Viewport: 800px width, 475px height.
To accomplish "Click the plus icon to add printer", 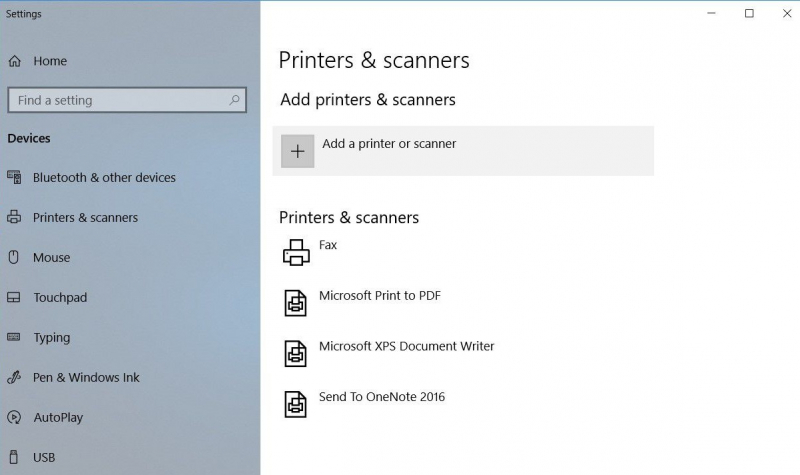I will pyautogui.click(x=297, y=151).
